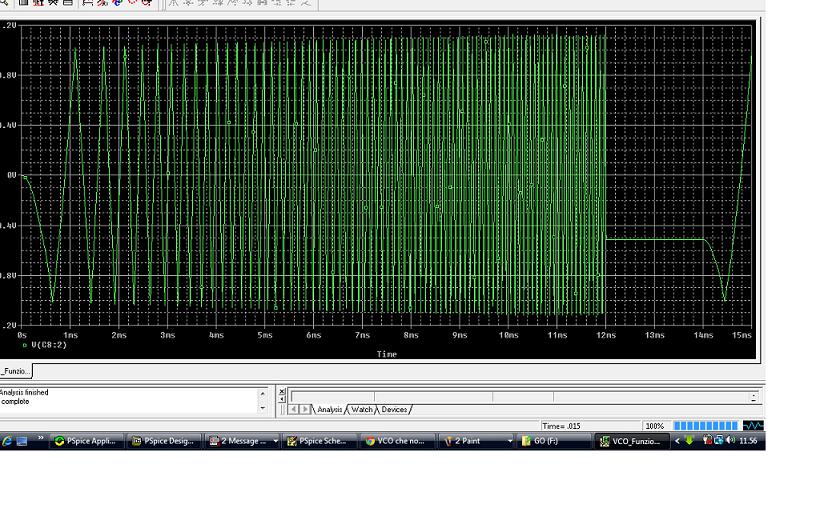Click the volume speaker tray icon
Screen dimensions: 820x512
730,441
